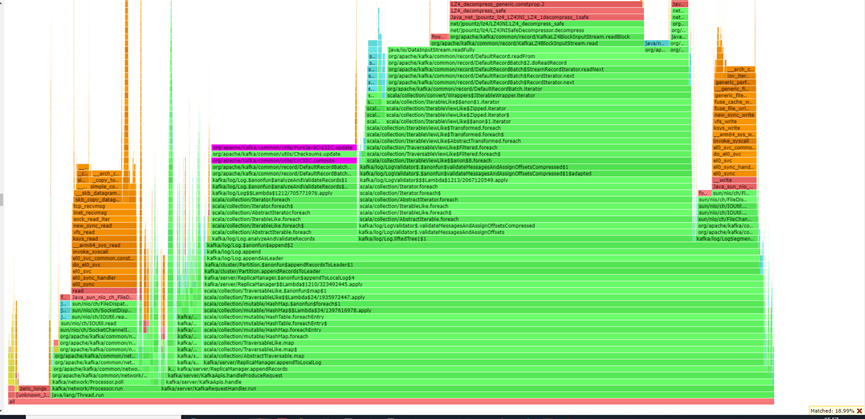The image size is (865, 419).
Task: Clear search via X next to Matched
Action: 859,411
